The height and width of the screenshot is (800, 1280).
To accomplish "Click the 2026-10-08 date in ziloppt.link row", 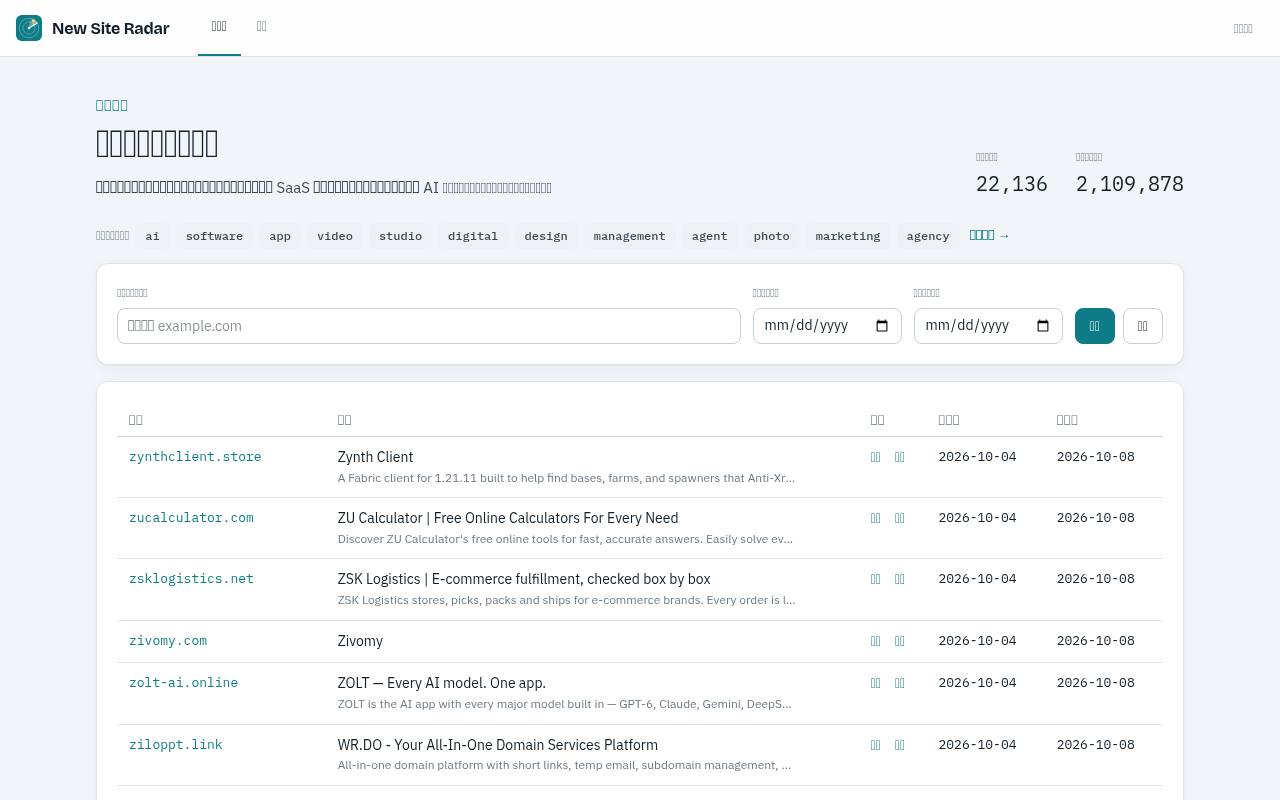I will point(1096,745).
